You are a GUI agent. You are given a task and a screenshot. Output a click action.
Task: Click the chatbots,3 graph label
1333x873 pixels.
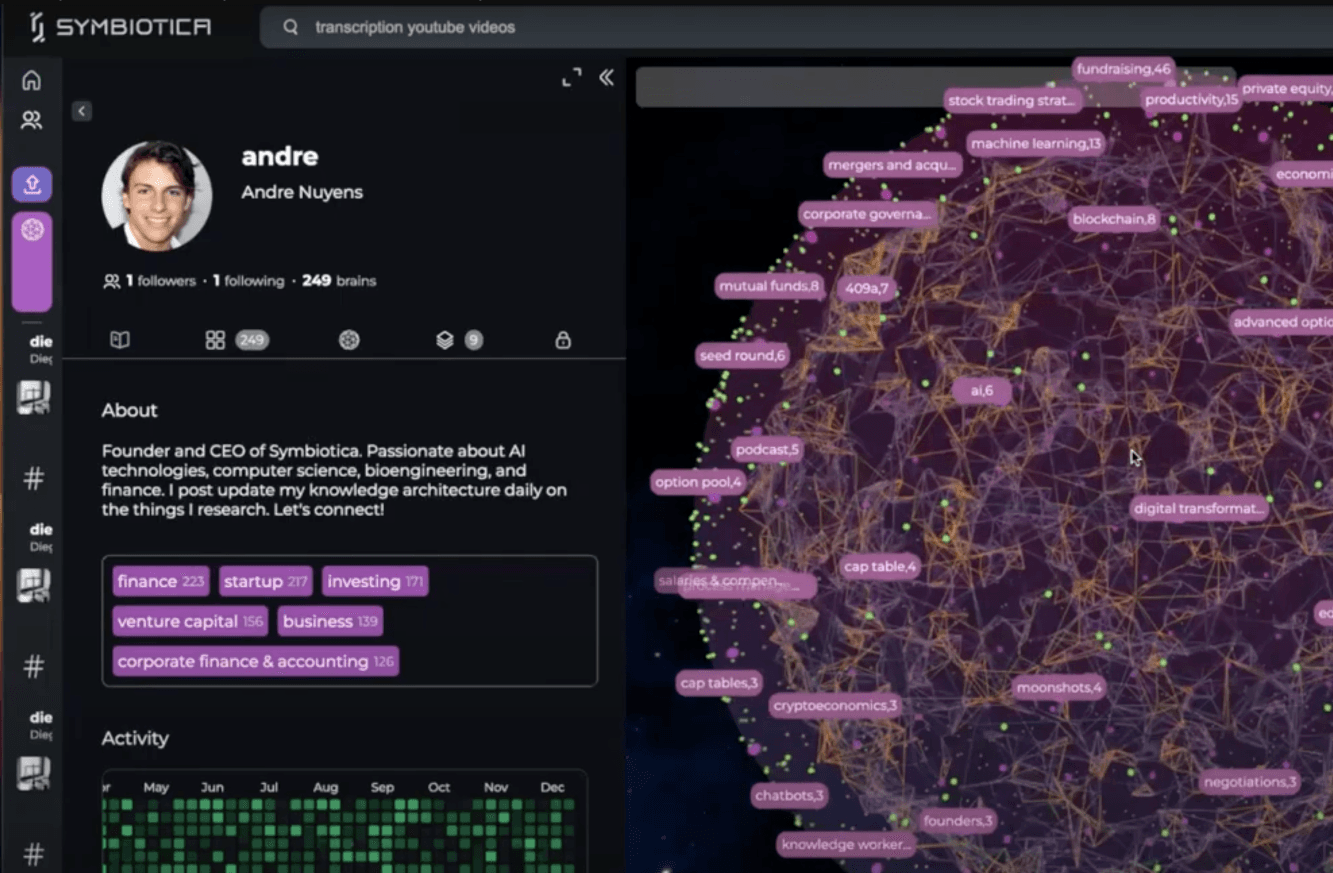pyautogui.click(x=789, y=796)
